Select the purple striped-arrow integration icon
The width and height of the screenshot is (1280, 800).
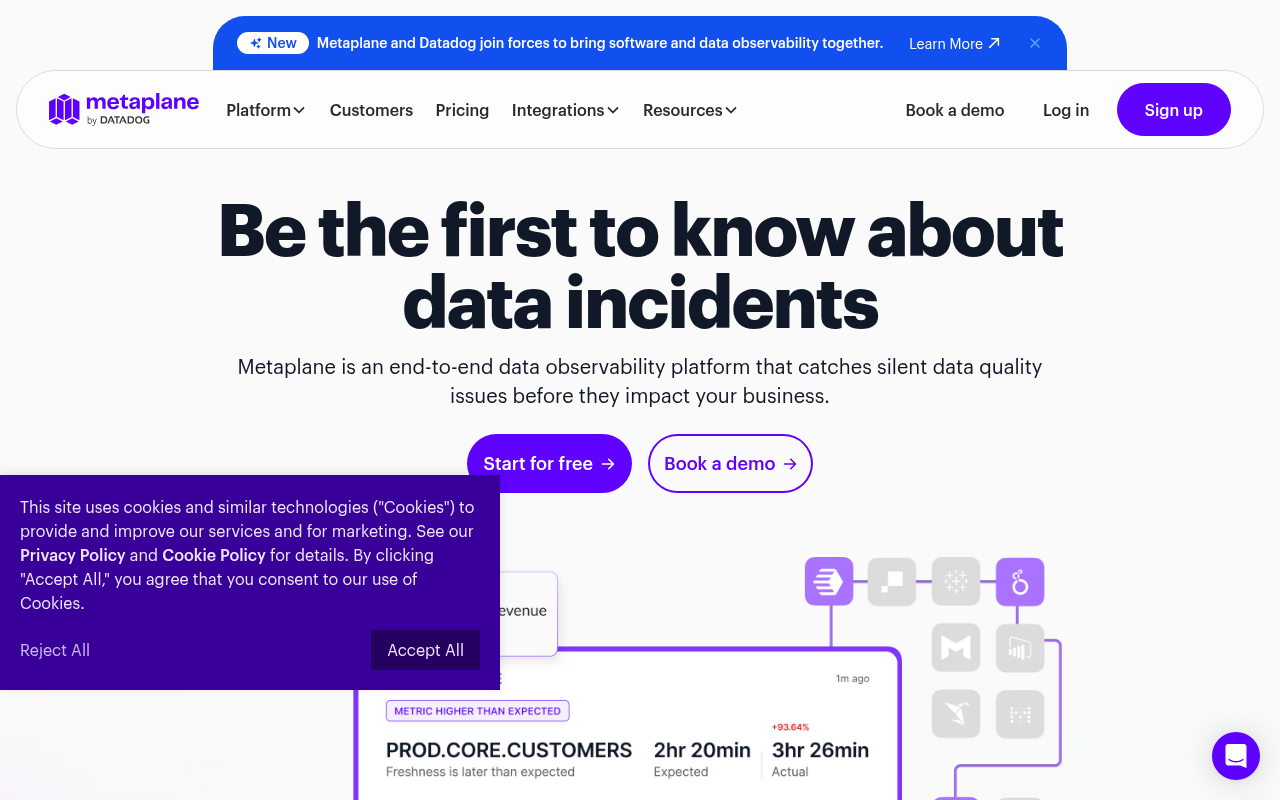pyautogui.click(x=829, y=581)
